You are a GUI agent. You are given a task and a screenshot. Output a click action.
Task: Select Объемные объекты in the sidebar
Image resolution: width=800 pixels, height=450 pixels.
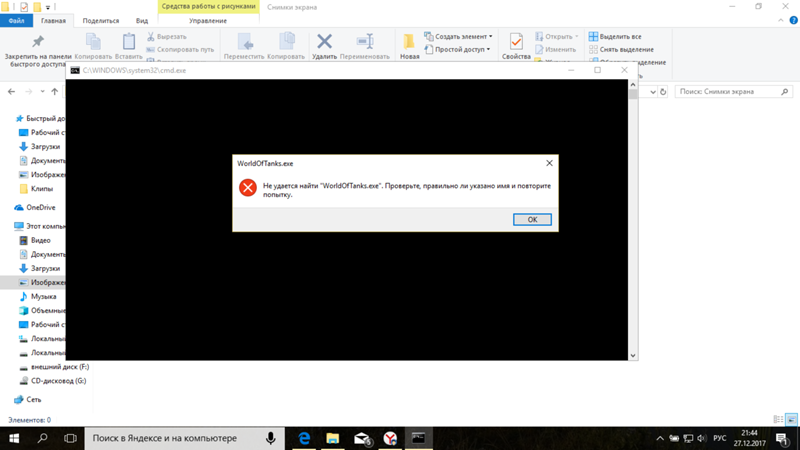point(42,310)
